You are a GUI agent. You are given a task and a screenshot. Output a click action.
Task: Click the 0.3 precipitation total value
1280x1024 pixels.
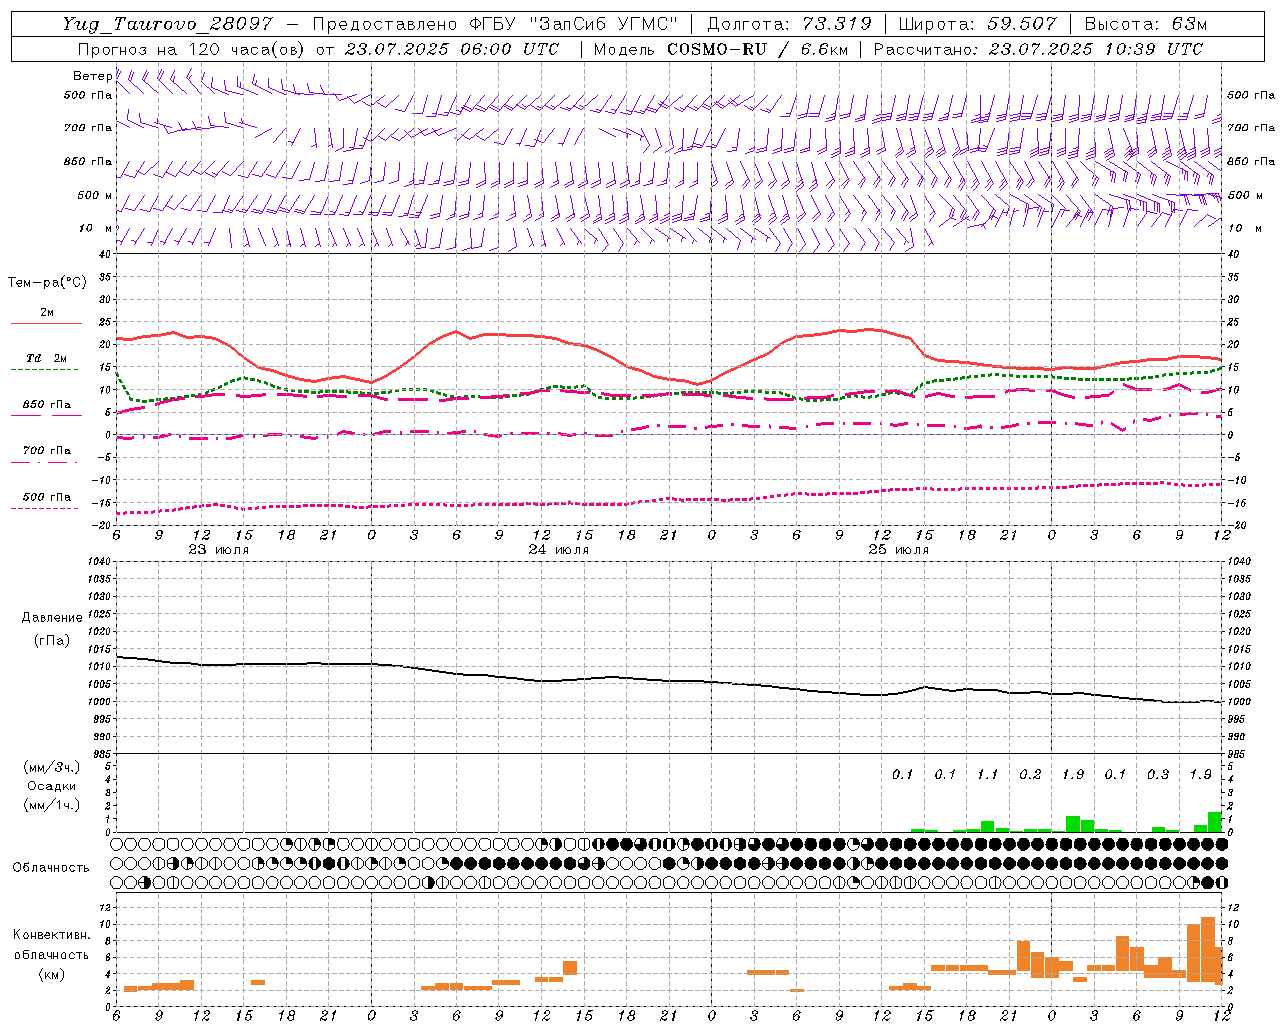[x=1158, y=774]
